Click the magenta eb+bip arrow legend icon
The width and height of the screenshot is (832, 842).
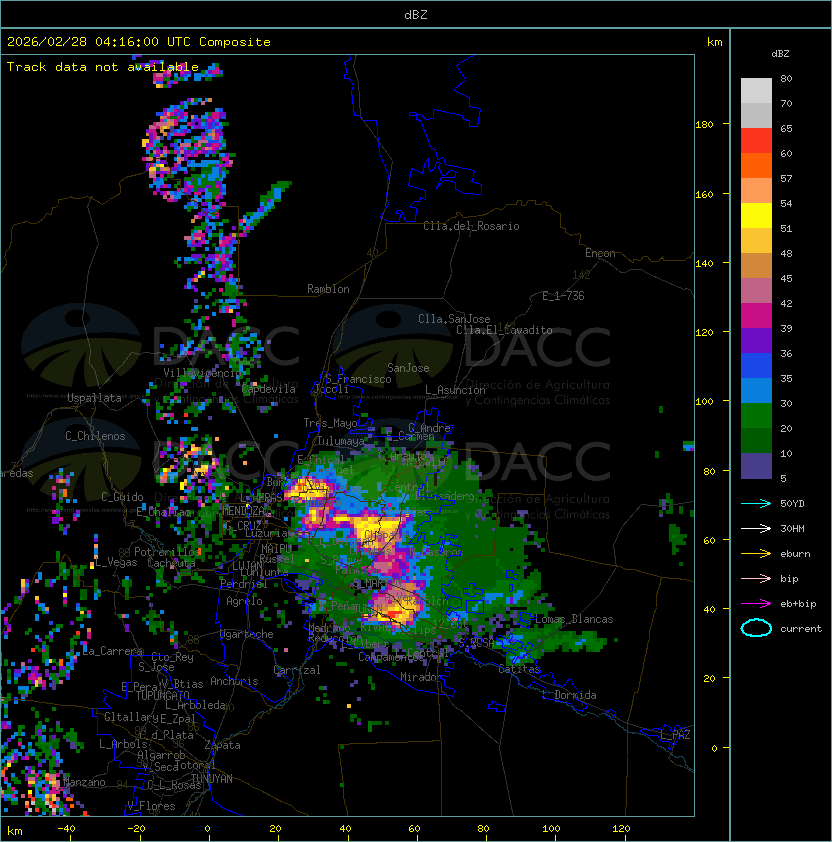coord(756,604)
